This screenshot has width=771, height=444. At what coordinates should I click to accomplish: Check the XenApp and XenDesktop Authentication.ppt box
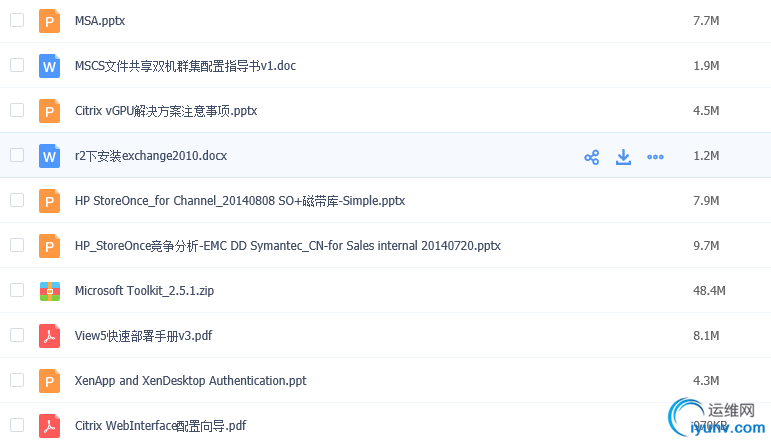[x=17, y=380]
